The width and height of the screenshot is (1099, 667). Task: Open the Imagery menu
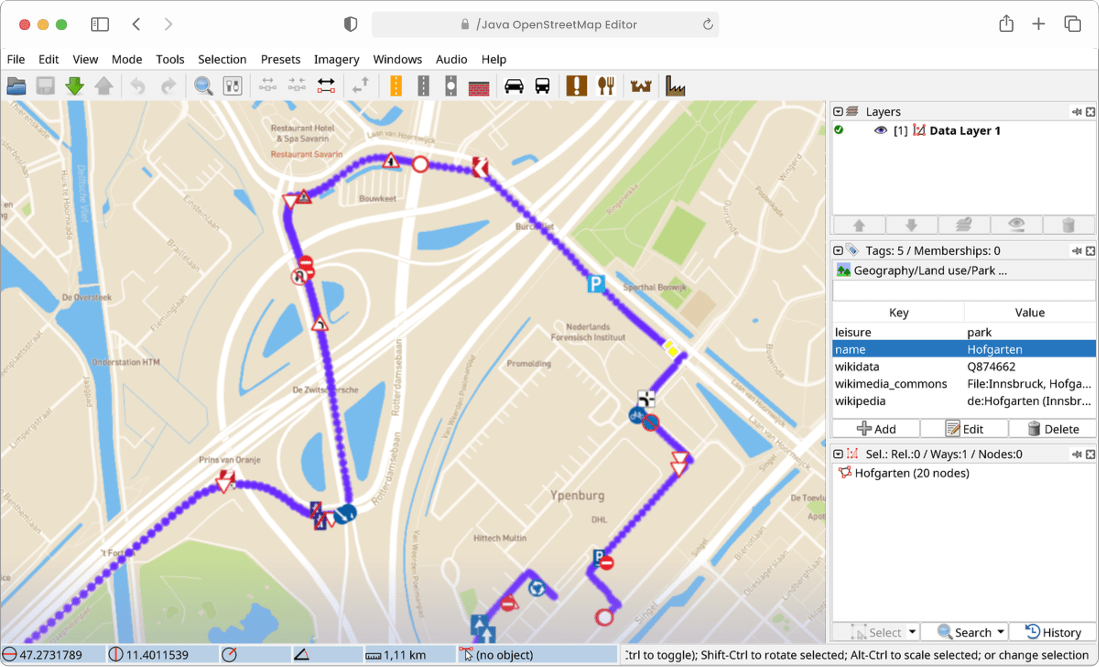coord(336,60)
